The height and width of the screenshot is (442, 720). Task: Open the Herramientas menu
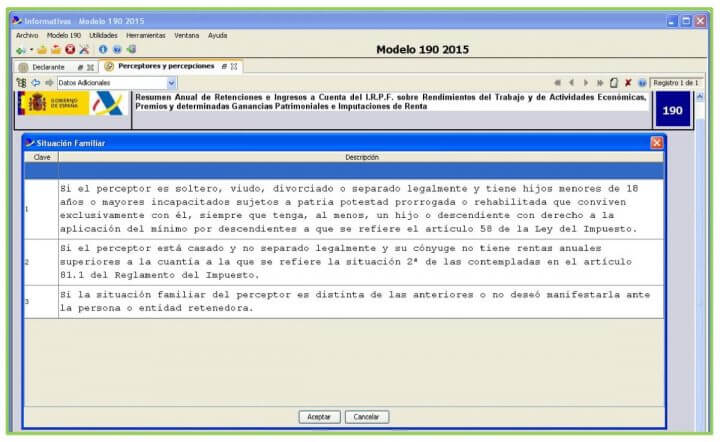point(146,35)
